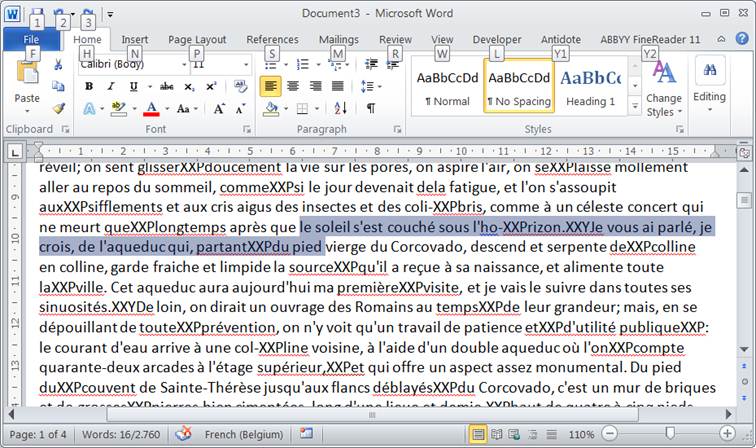Switch to the References tab
This screenshot has width=756, height=448.
[272, 39]
